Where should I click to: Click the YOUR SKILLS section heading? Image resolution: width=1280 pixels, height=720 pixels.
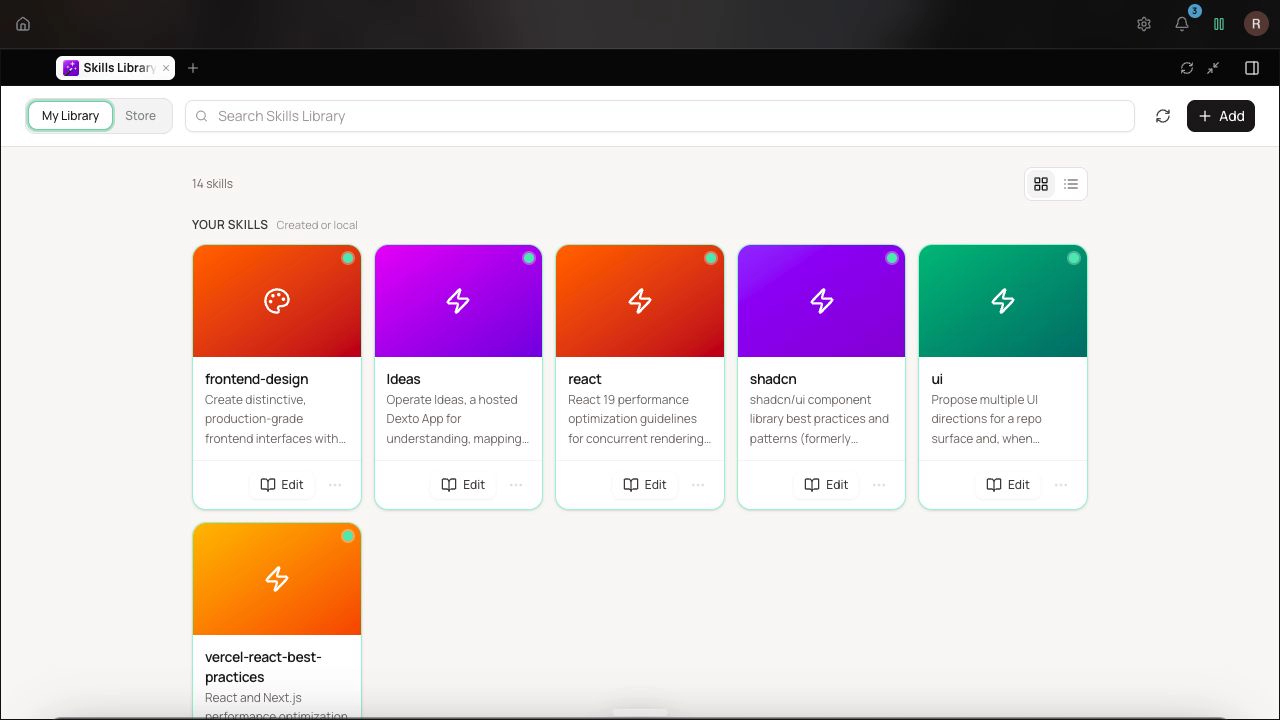pos(230,225)
